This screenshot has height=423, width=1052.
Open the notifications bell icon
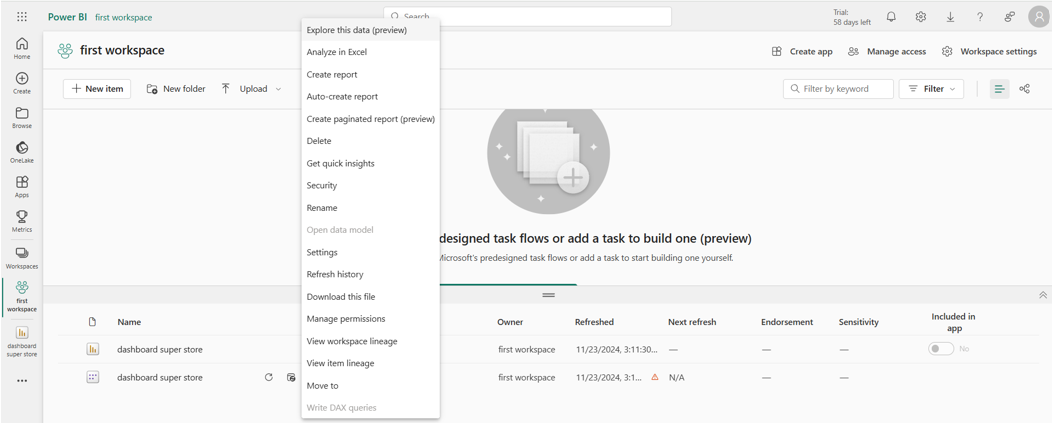[891, 17]
